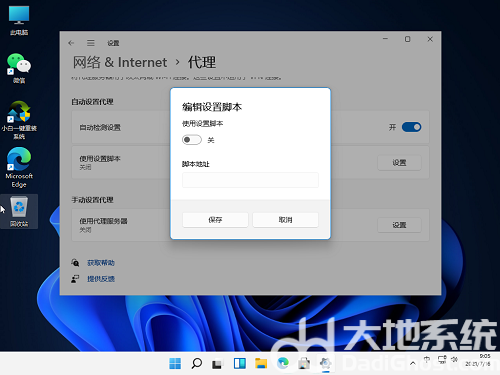This screenshot has width=500, height=375.
Task: Click the input method indicator in tray
Action: click(427, 360)
